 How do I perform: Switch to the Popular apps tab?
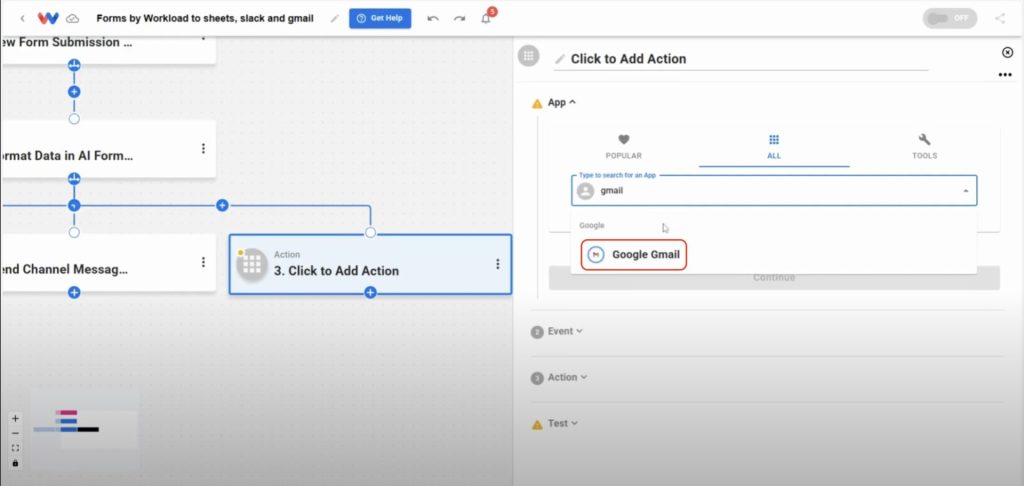624,147
